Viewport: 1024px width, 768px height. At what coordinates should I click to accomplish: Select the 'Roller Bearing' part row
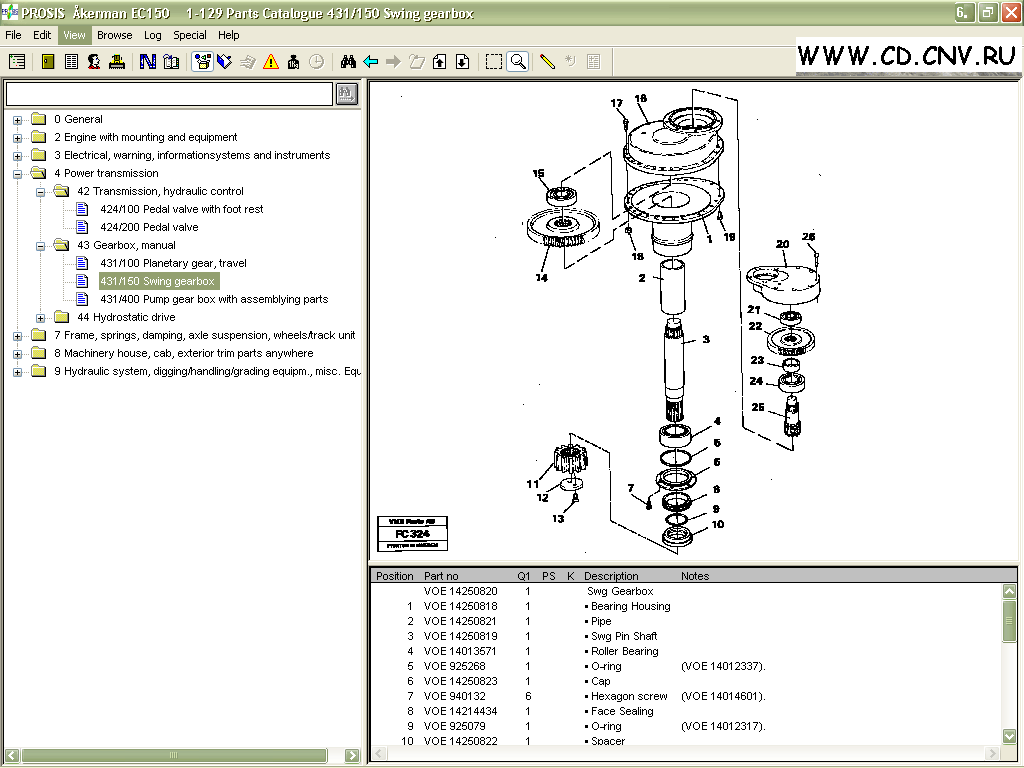click(686, 651)
